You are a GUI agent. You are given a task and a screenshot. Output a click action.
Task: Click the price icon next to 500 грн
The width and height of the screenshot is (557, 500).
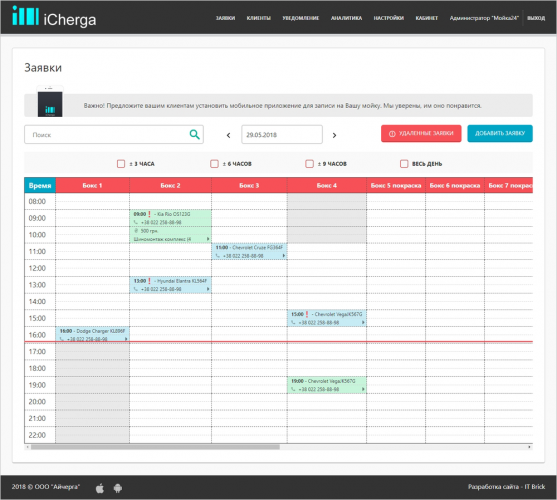[136, 231]
